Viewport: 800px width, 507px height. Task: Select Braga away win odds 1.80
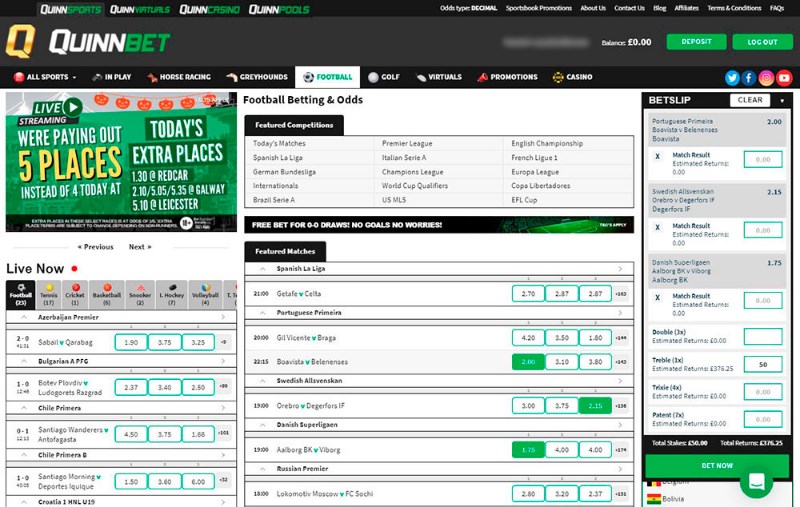[595, 338]
